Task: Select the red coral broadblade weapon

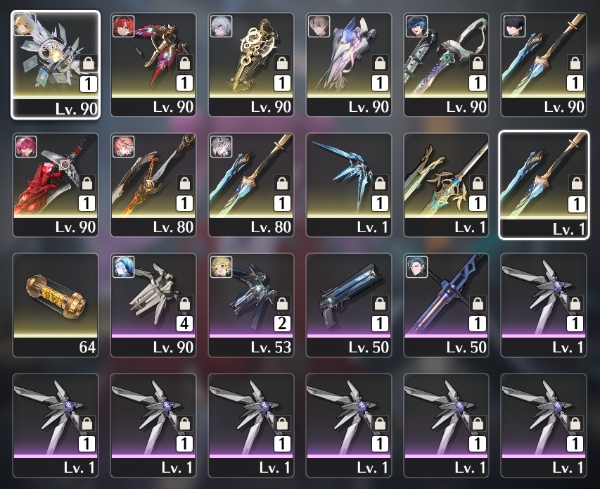Action: tap(55, 185)
